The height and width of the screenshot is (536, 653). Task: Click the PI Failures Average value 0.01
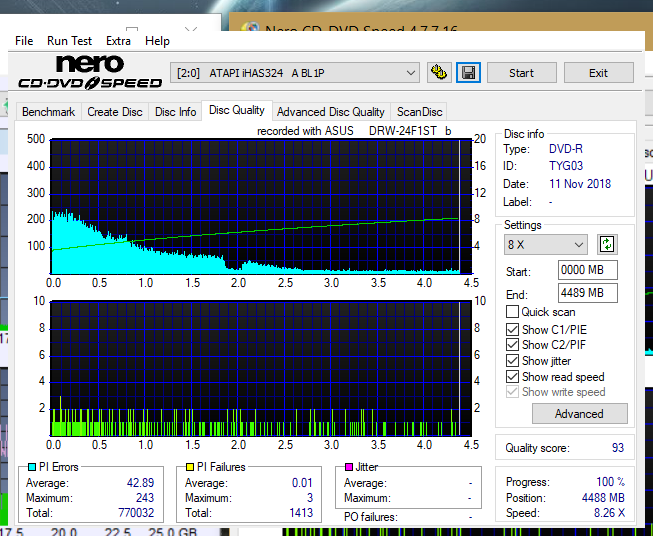302,483
